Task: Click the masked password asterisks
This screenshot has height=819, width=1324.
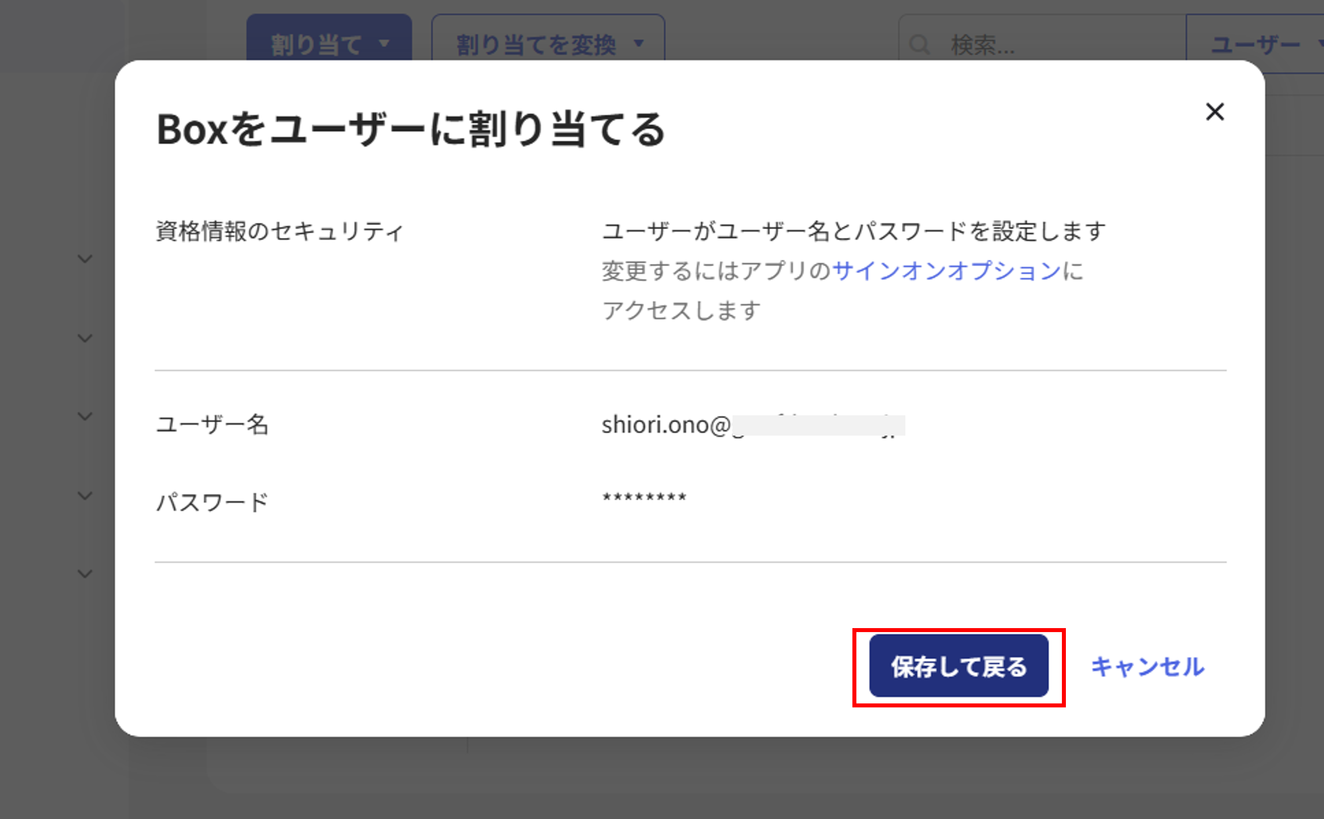Action: click(x=644, y=499)
